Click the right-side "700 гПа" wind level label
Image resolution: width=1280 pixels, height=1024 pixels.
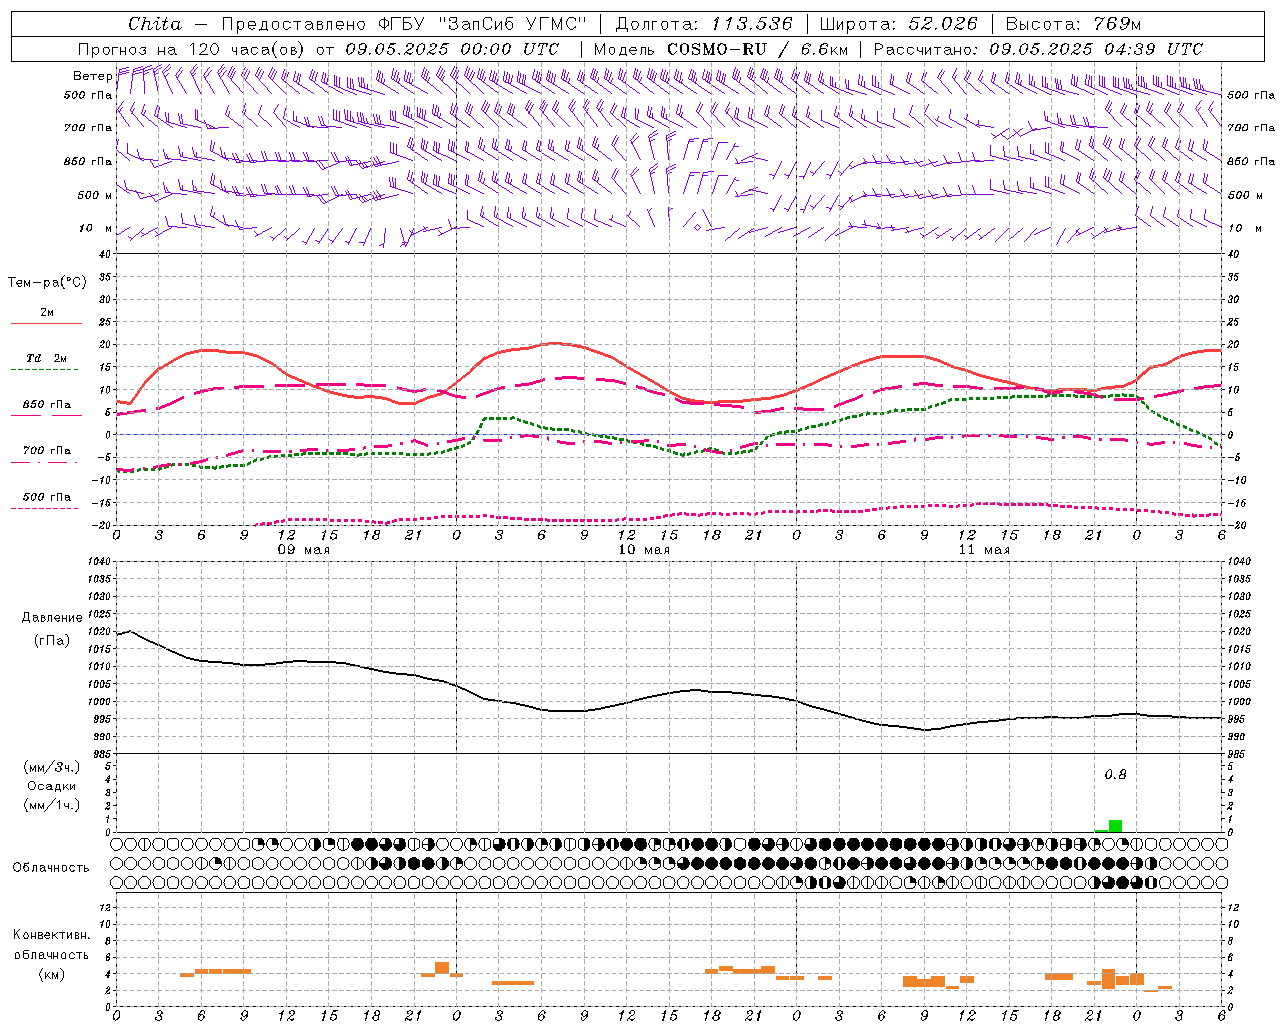coord(1251,128)
